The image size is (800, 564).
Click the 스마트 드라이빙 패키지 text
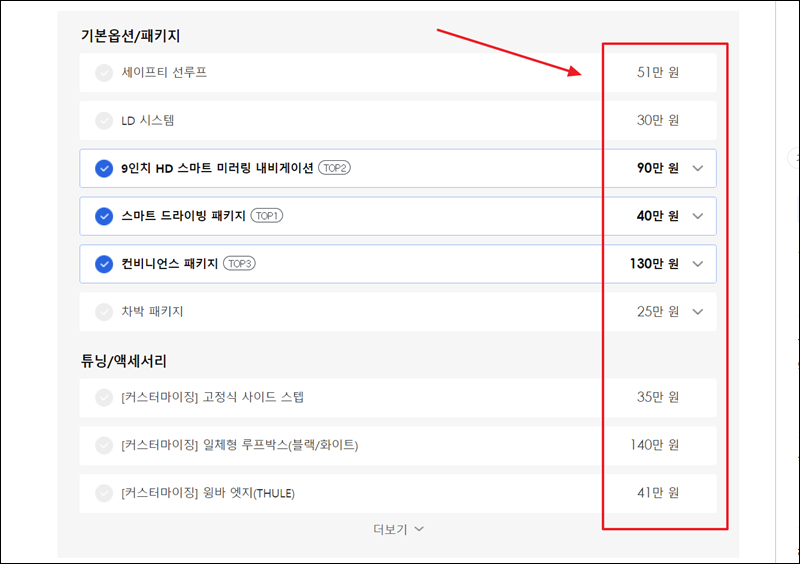point(183,216)
